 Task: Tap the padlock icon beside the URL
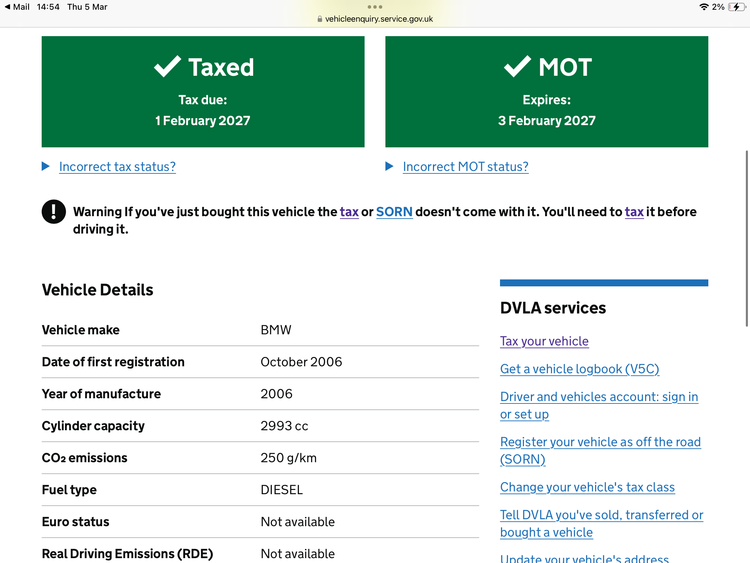(320, 19)
